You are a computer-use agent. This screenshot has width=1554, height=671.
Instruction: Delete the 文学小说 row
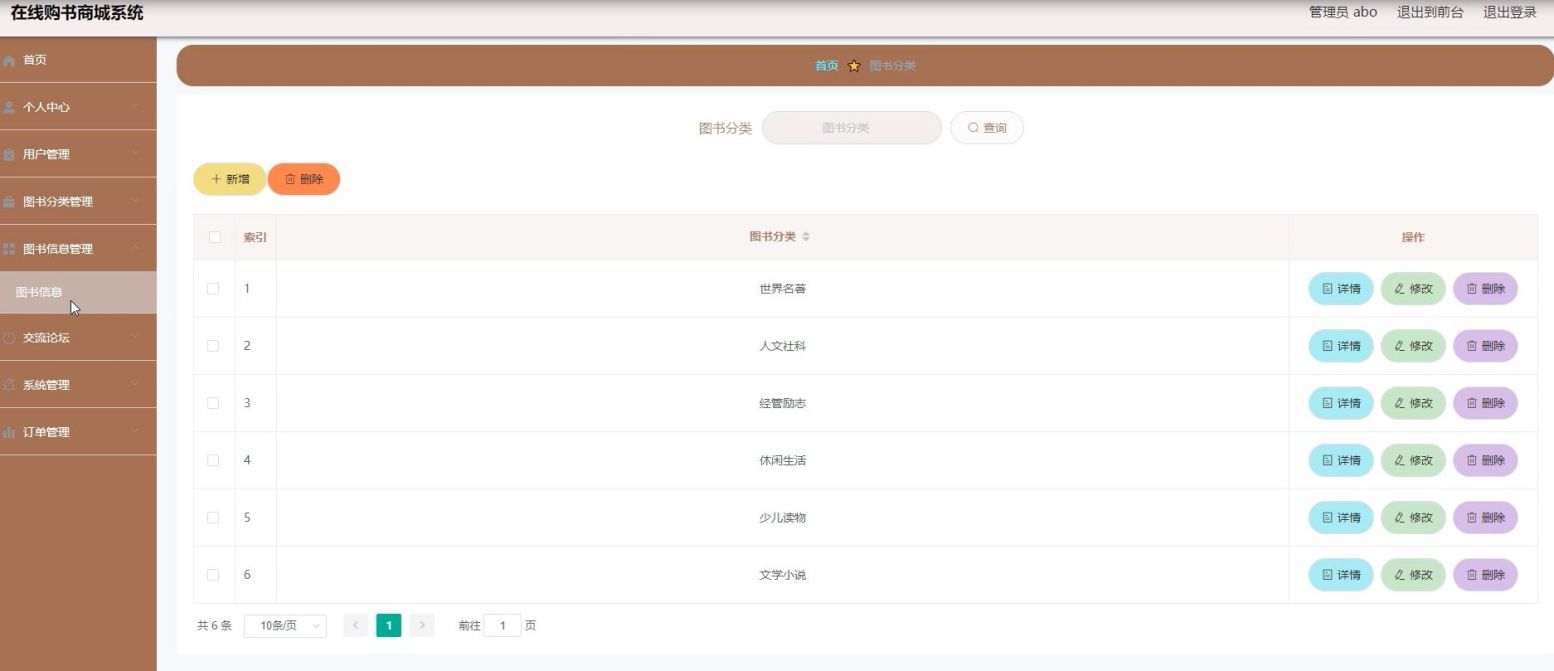click(x=1485, y=575)
